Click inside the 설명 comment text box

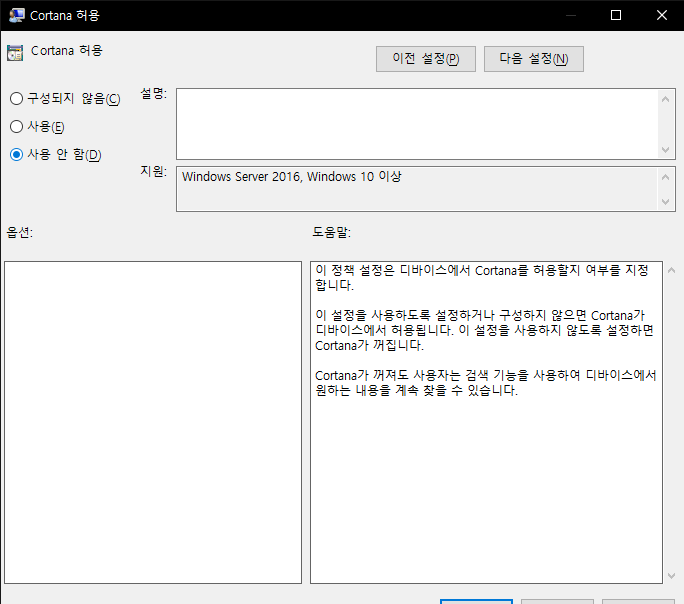coord(418,124)
